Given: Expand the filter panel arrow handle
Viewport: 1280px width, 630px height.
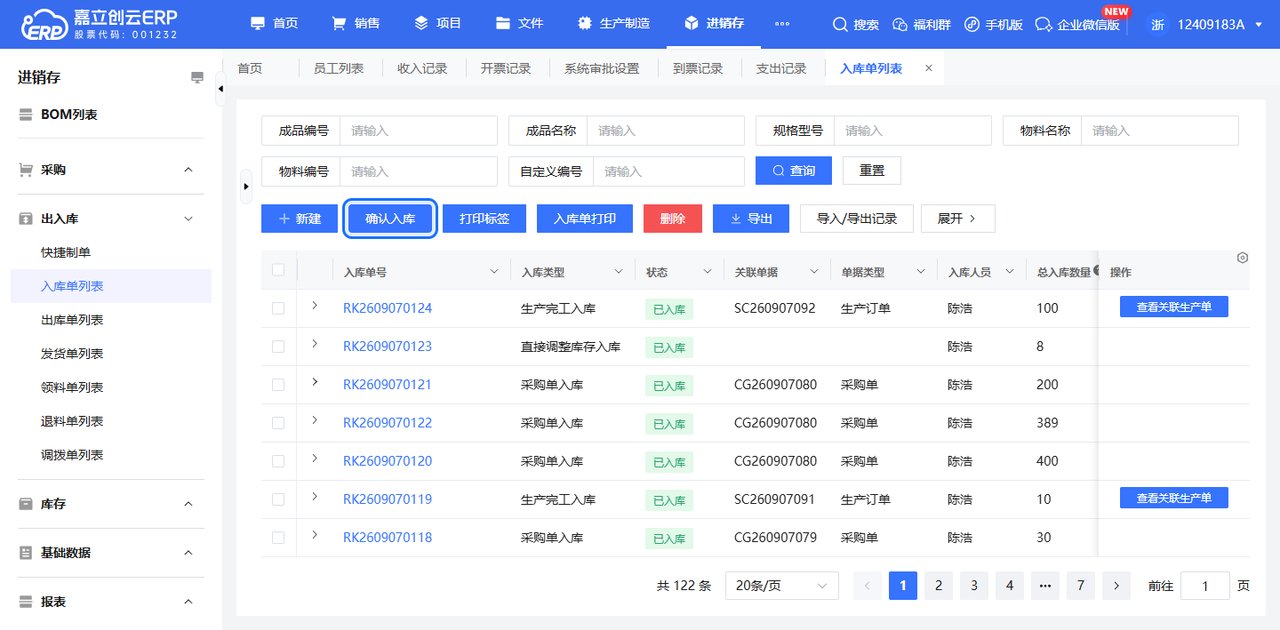Looking at the screenshot, I should (x=246, y=187).
